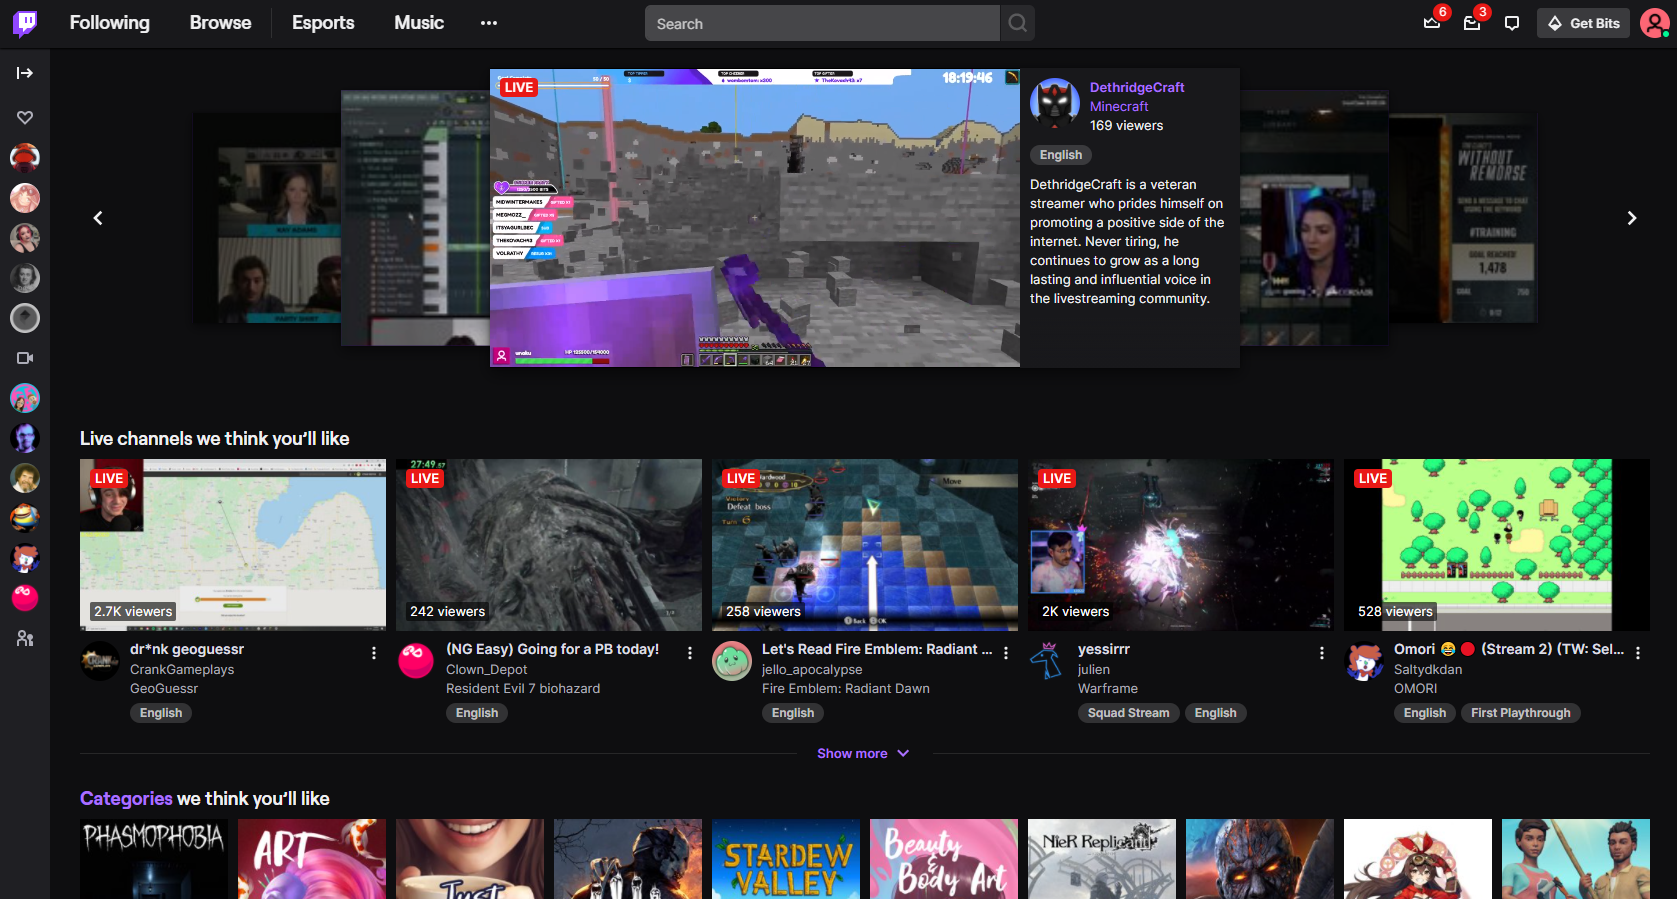This screenshot has width=1677, height=899.
Task: Open notifications inbox icon with 3 badge
Action: point(1472,23)
